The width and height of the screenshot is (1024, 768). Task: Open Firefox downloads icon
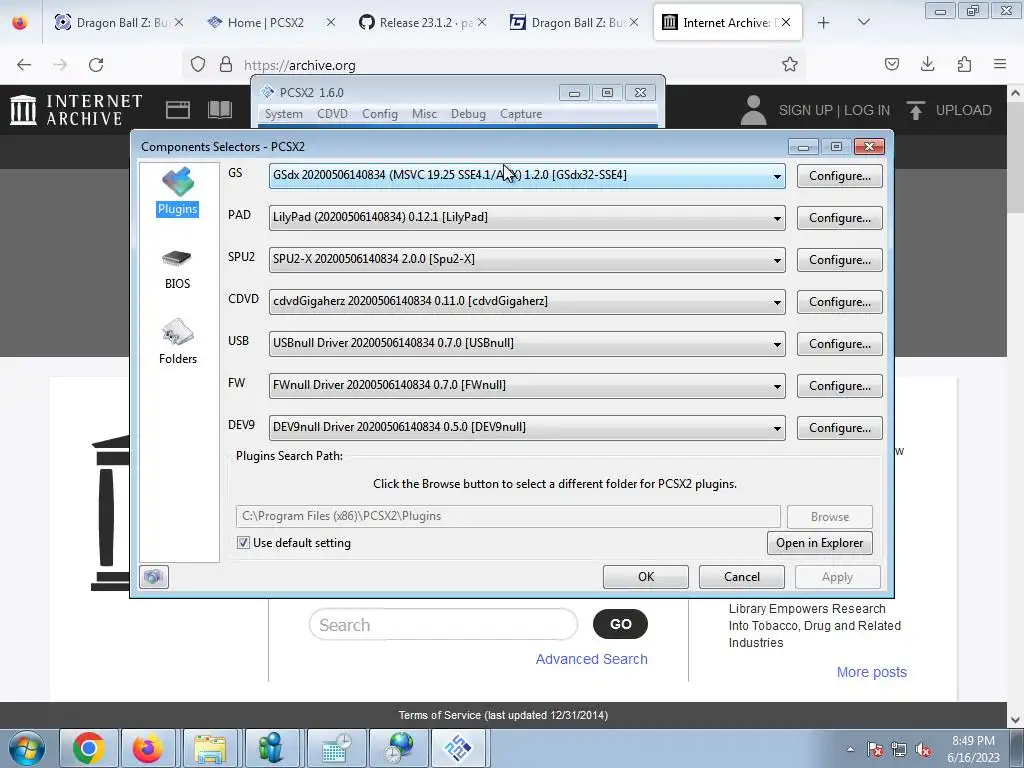point(927,64)
